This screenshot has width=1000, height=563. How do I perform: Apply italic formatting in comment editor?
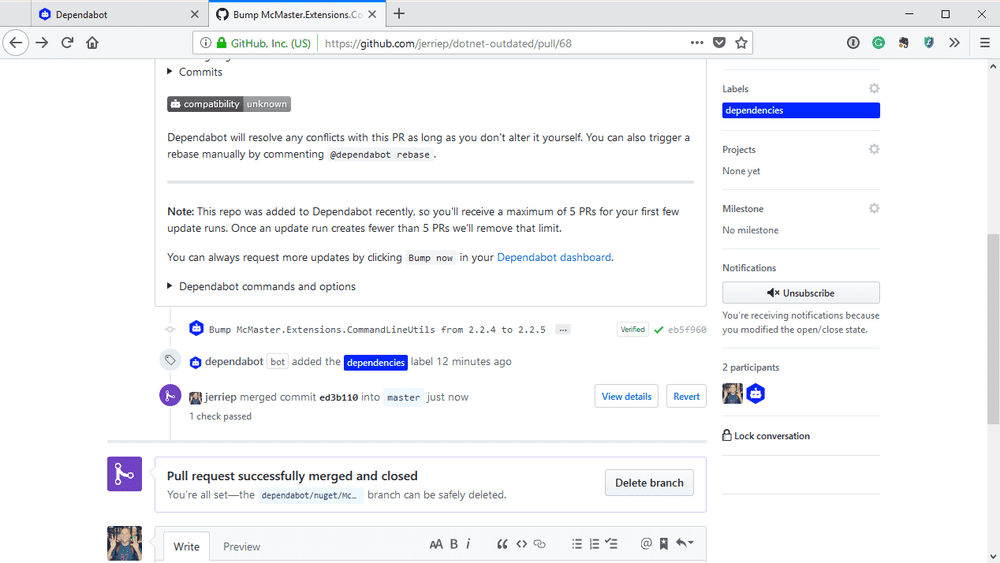tap(468, 544)
